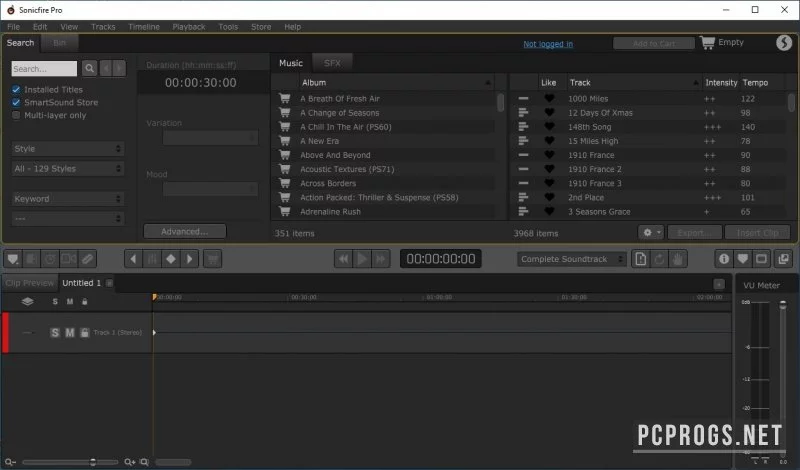Open the dropdown below Keyword showing dashes
Image resolution: width=800 pixels, height=470 pixels.
67,218
